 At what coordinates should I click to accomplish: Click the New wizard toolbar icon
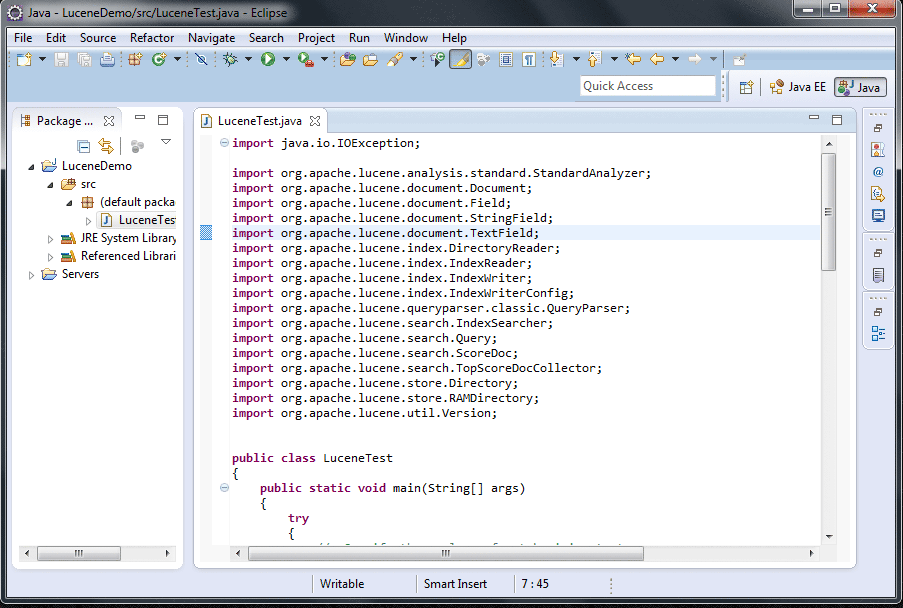24,59
